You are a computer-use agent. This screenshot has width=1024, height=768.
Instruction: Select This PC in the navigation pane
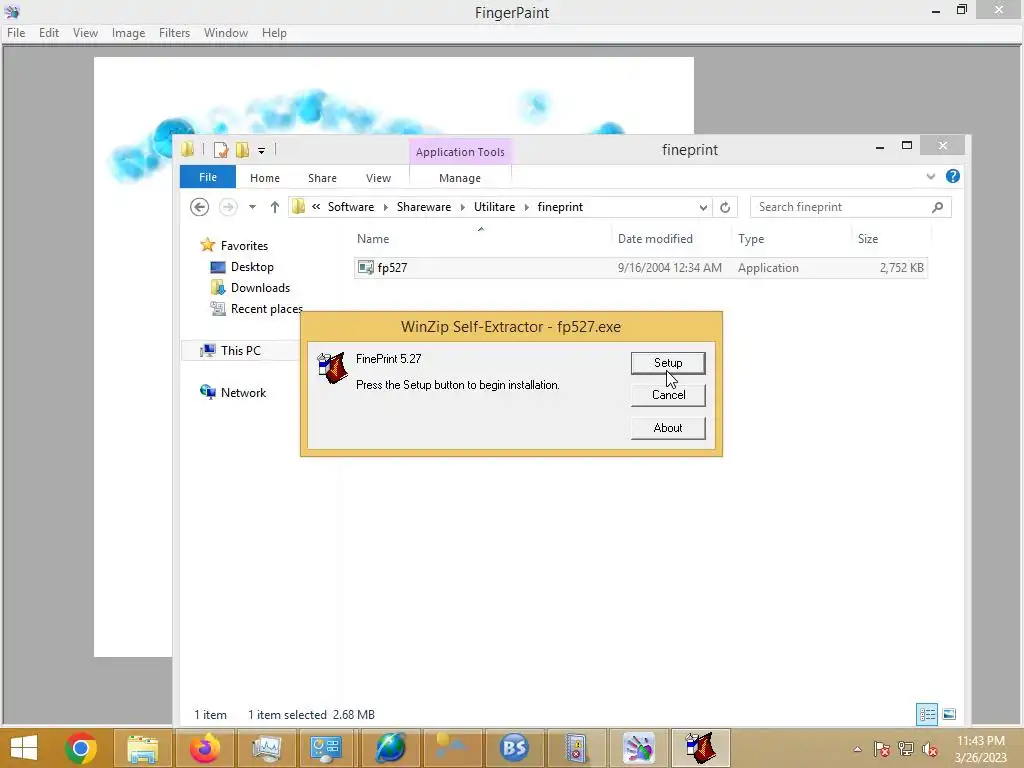pos(240,351)
